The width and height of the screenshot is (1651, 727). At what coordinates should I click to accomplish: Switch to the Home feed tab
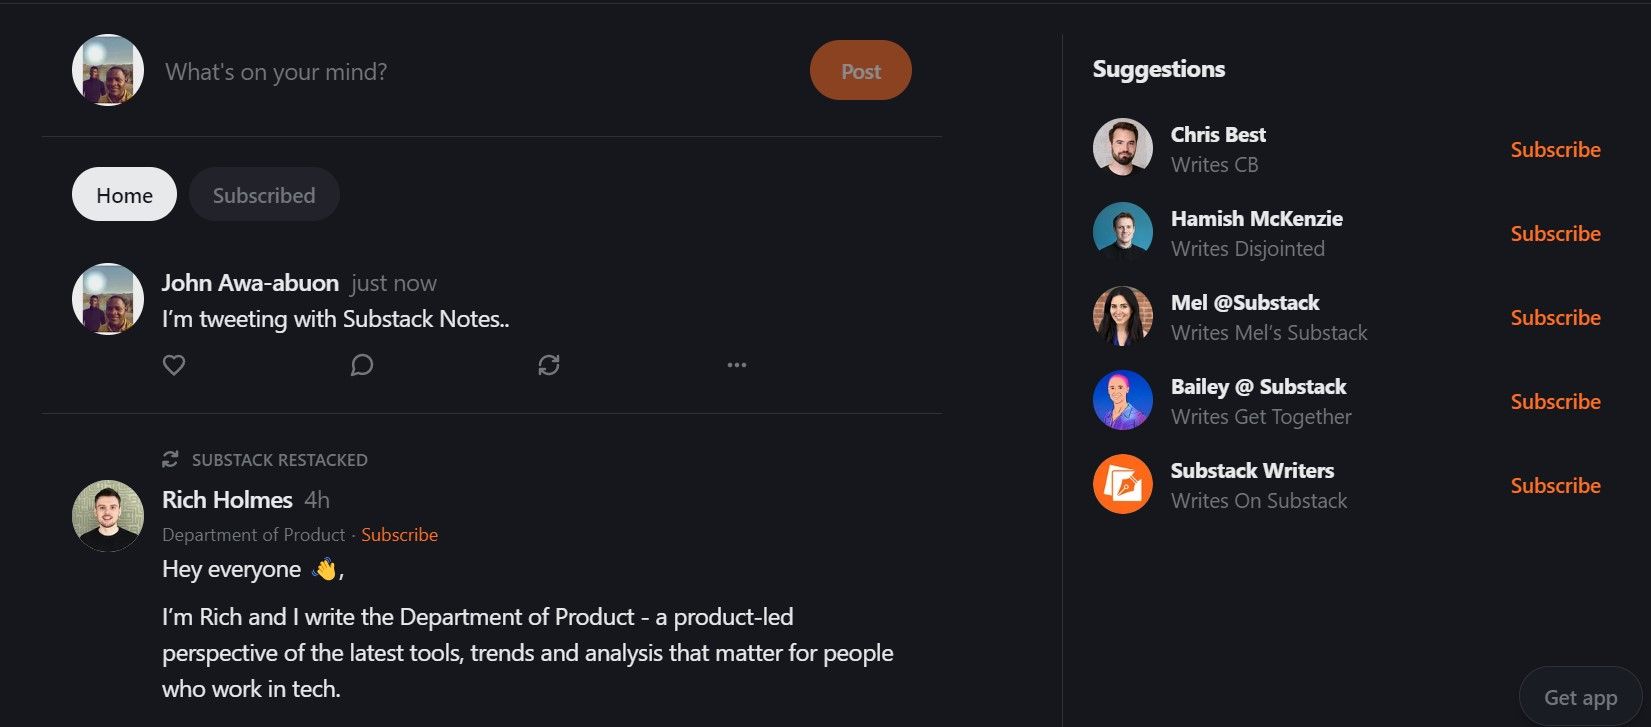124,195
